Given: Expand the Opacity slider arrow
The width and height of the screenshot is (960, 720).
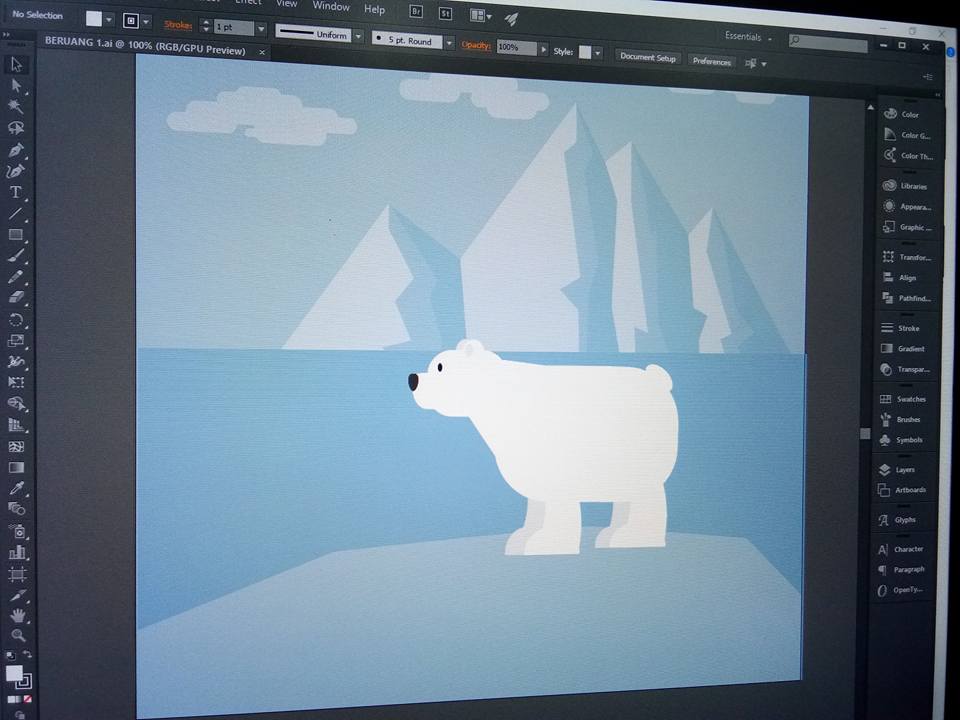Looking at the screenshot, I should point(543,49).
